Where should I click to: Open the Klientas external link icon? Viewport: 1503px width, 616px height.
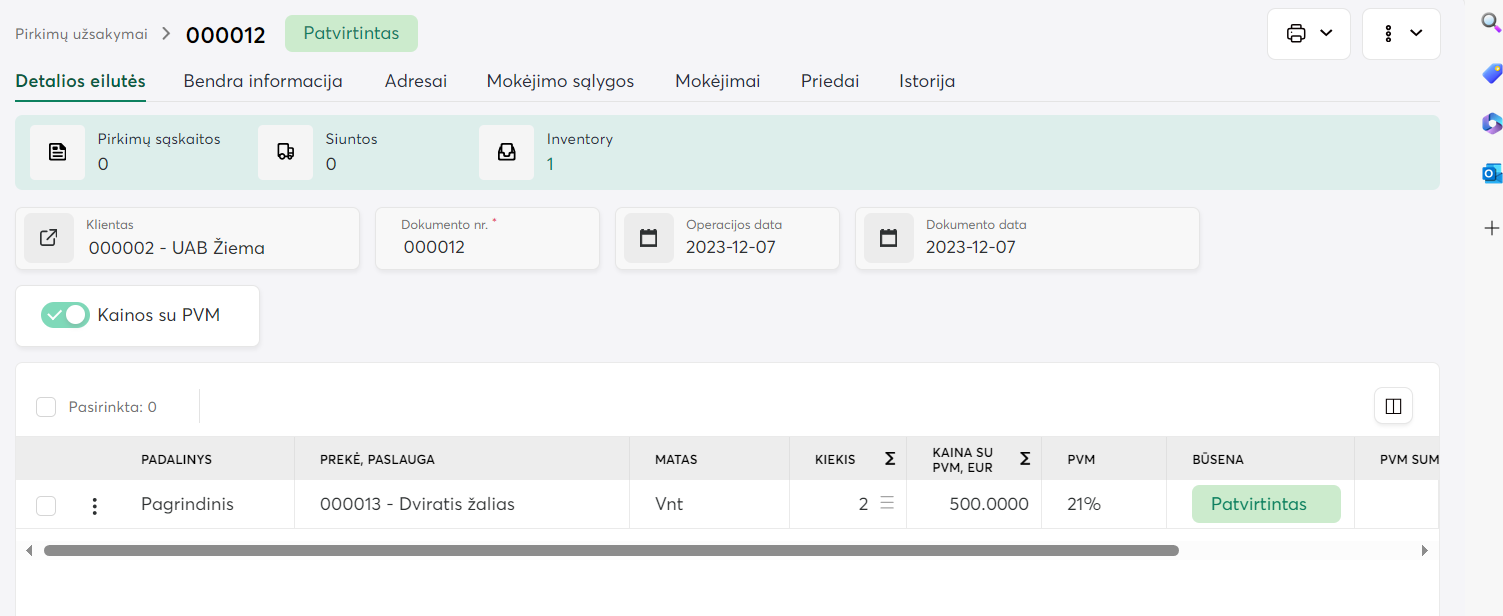coord(48,238)
